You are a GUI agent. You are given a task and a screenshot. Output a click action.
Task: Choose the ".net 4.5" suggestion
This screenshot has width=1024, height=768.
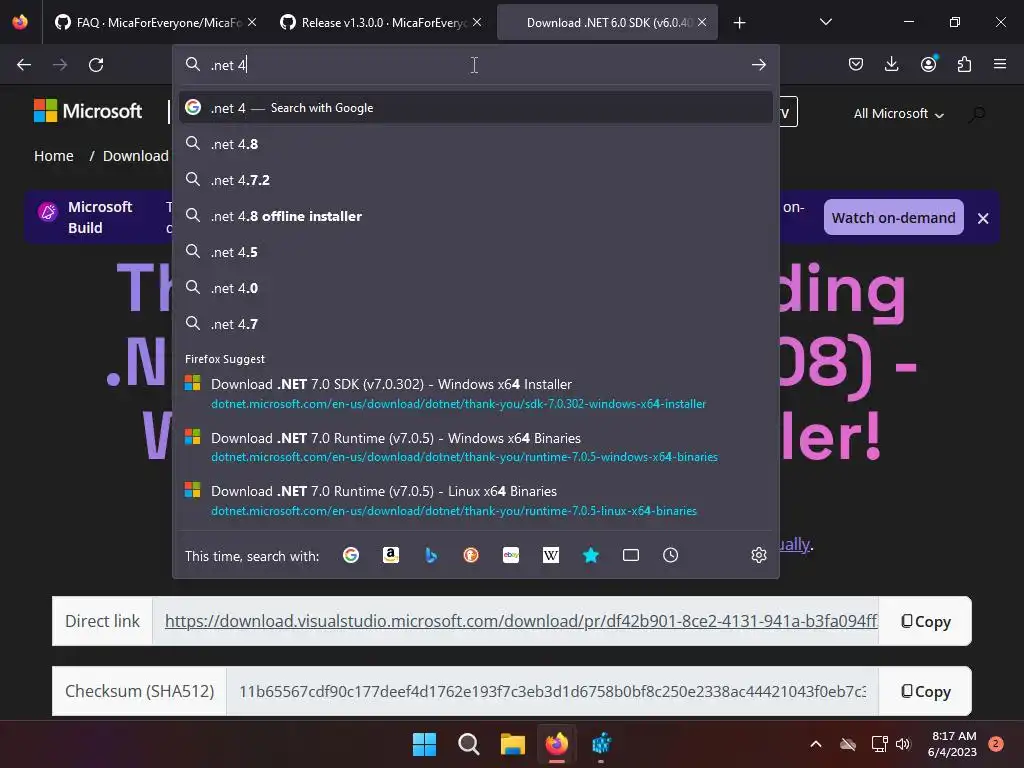[475, 252]
